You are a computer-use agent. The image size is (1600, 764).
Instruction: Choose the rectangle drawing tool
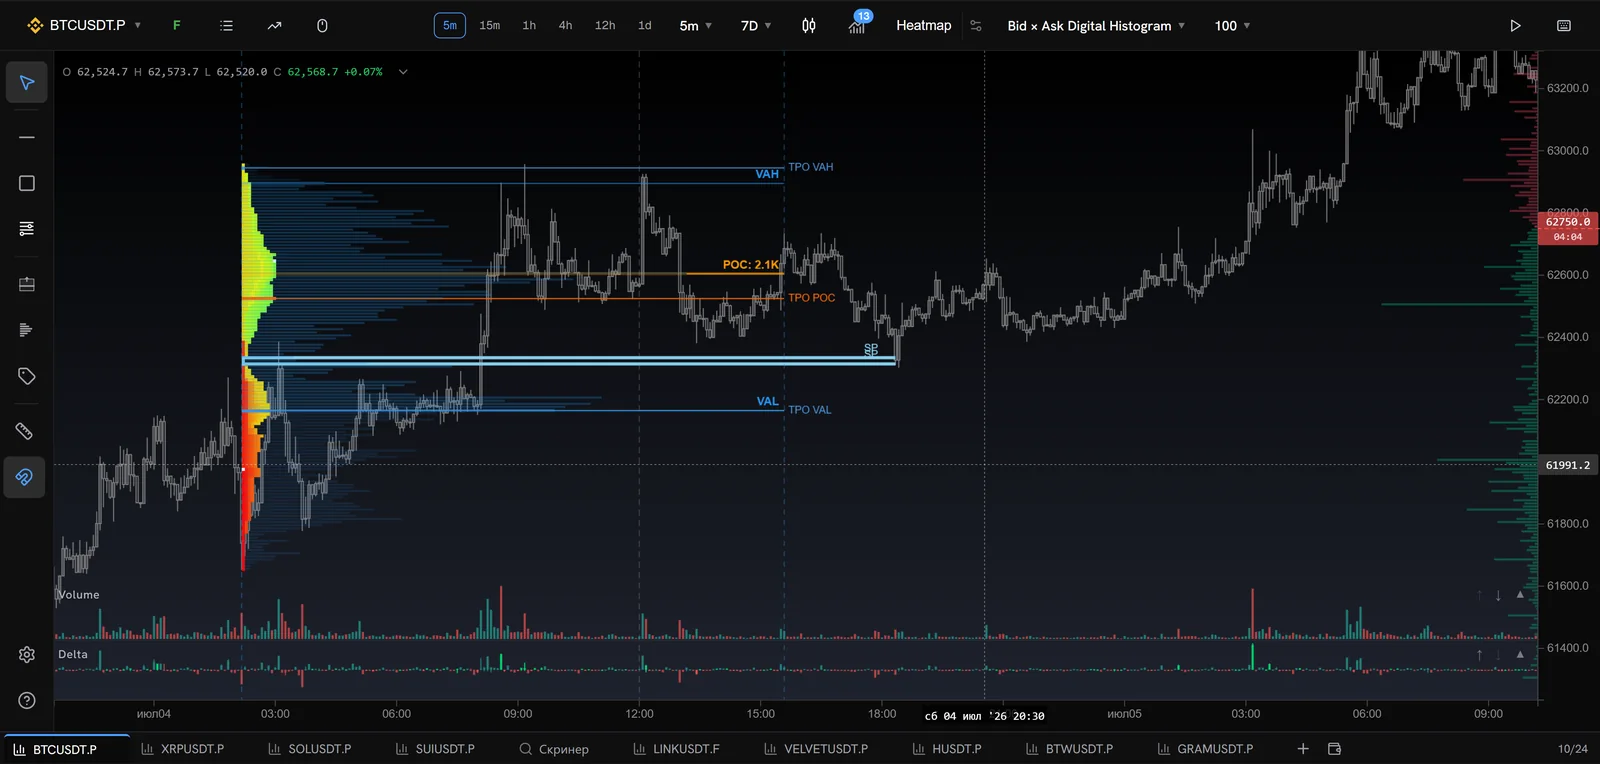tap(27, 183)
